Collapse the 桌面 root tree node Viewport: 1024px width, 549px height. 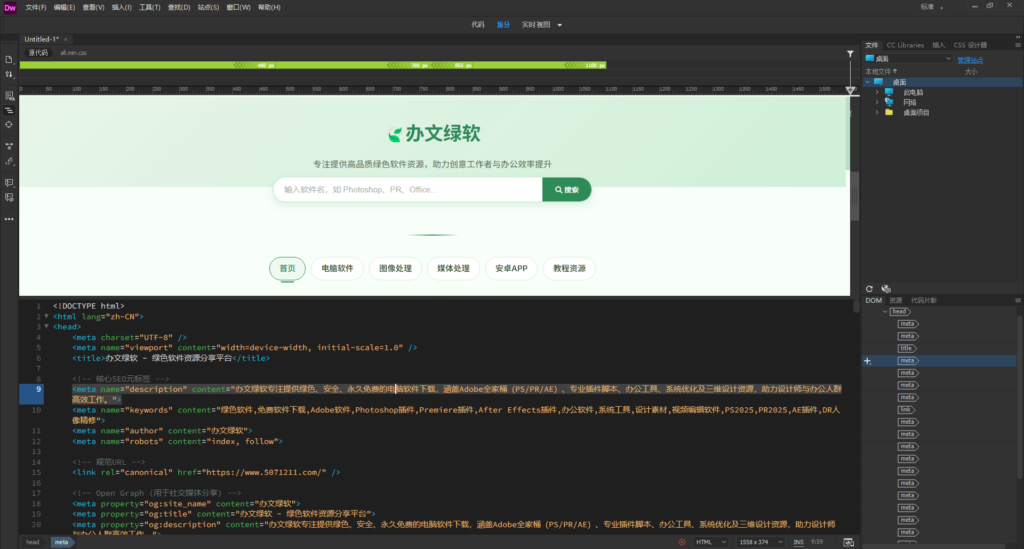tap(868, 82)
